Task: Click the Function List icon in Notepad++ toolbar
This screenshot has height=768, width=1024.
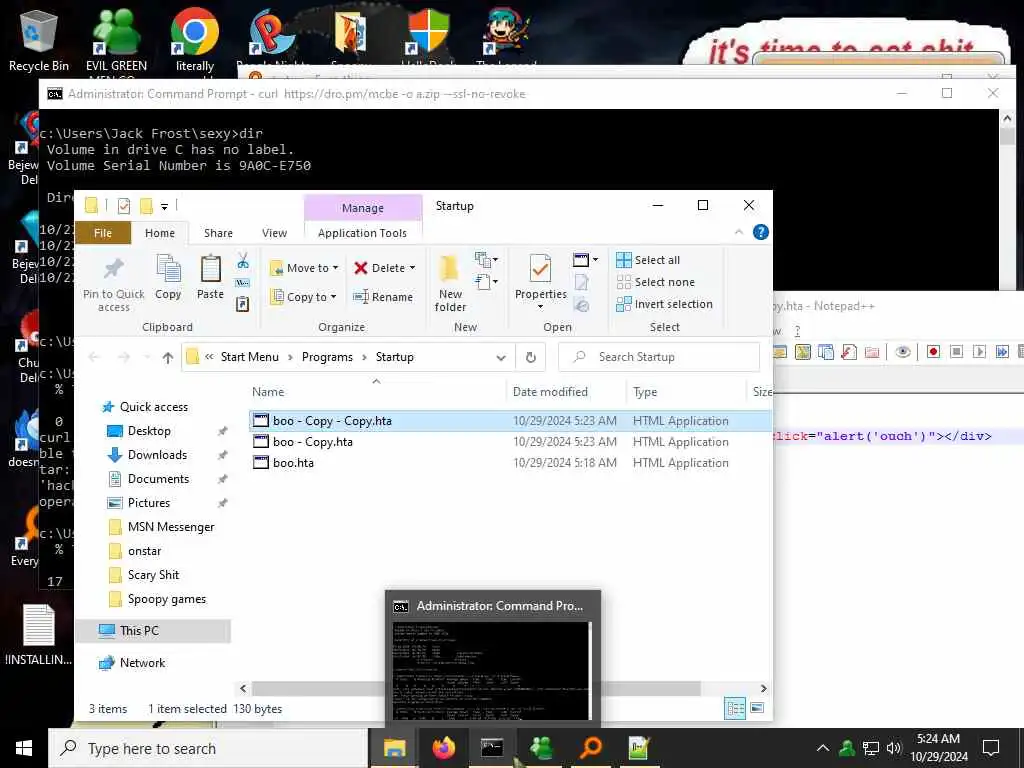Action: click(848, 352)
